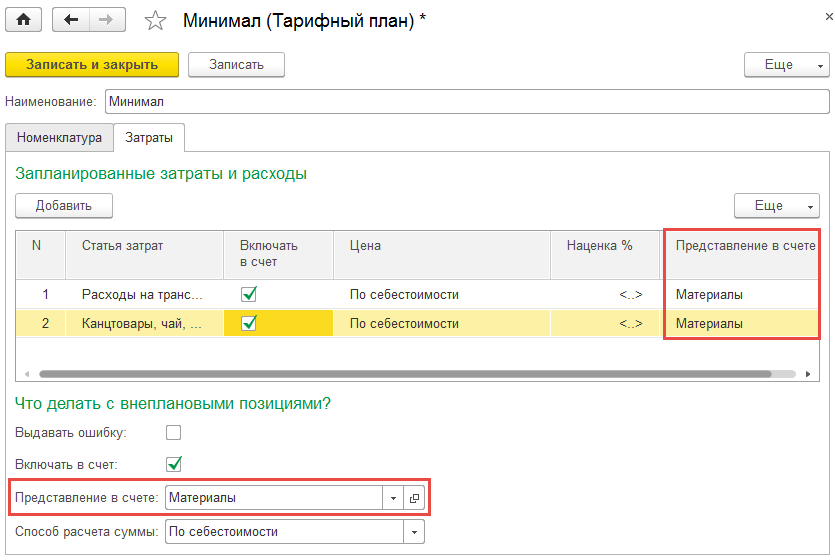Select the Затраты tab

(148, 138)
